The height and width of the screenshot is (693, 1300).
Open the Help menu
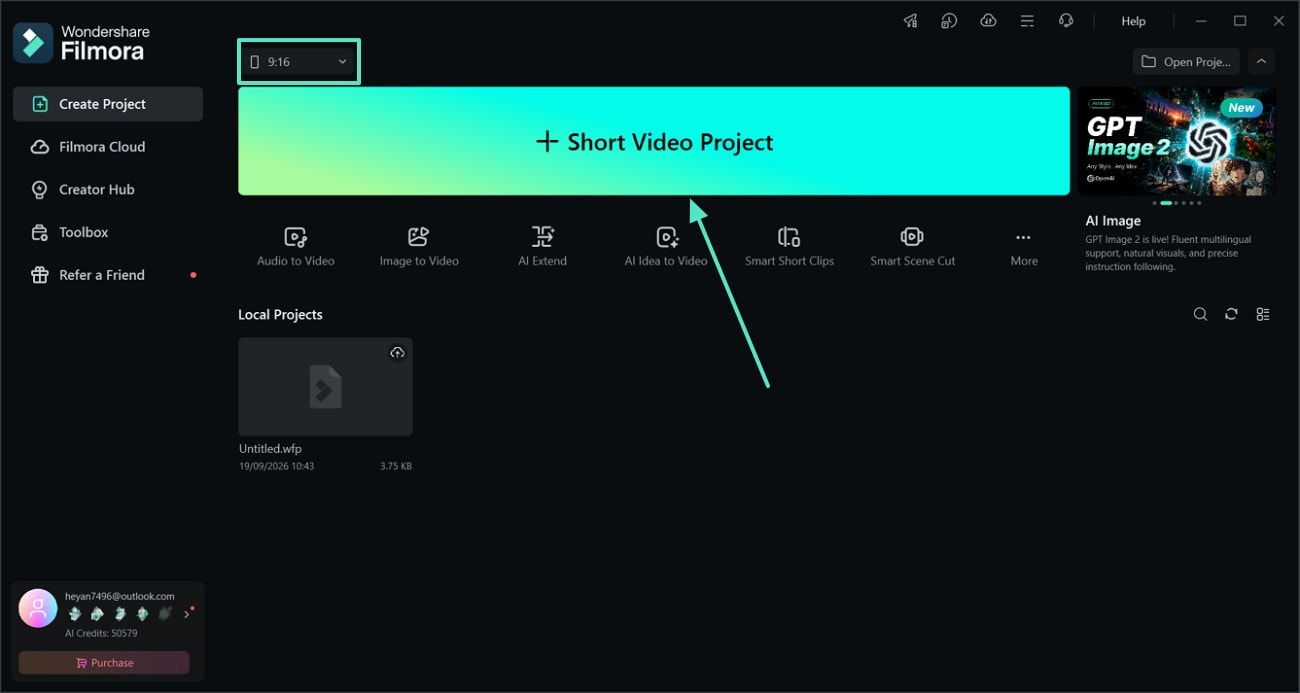[x=1133, y=21]
